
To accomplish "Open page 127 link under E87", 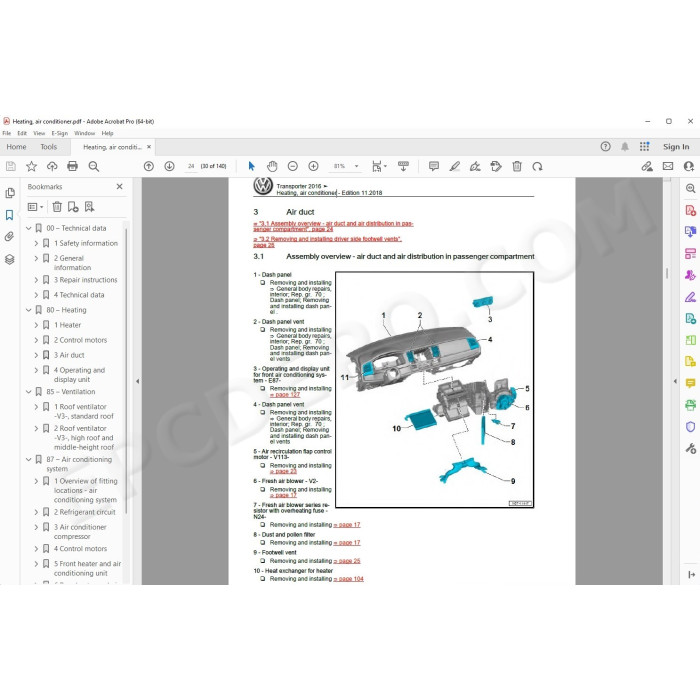I will point(285,395).
